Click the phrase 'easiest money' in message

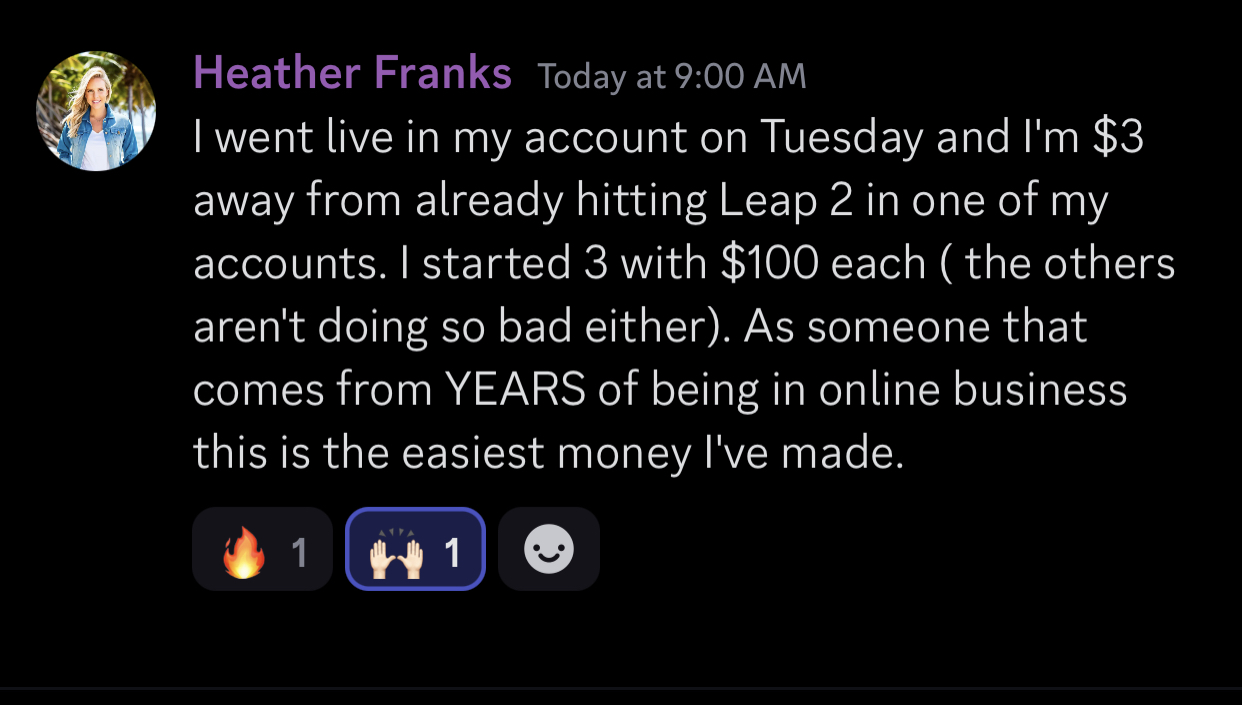546,452
